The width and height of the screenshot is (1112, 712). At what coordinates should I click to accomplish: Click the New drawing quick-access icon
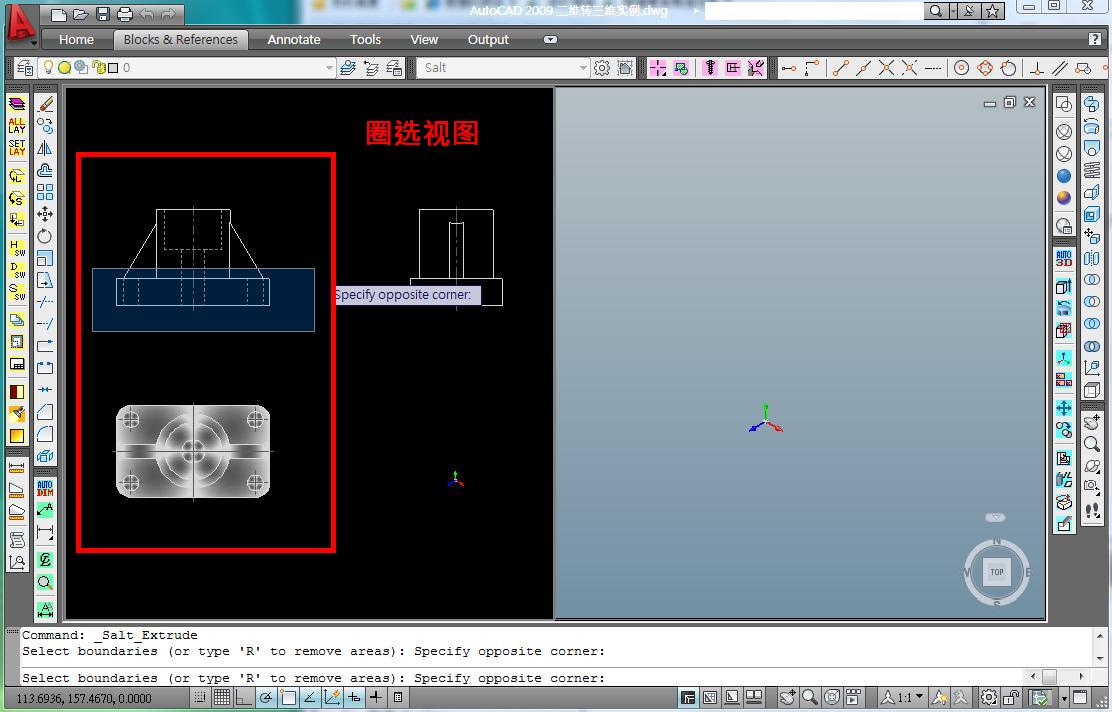tap(60, 14)
